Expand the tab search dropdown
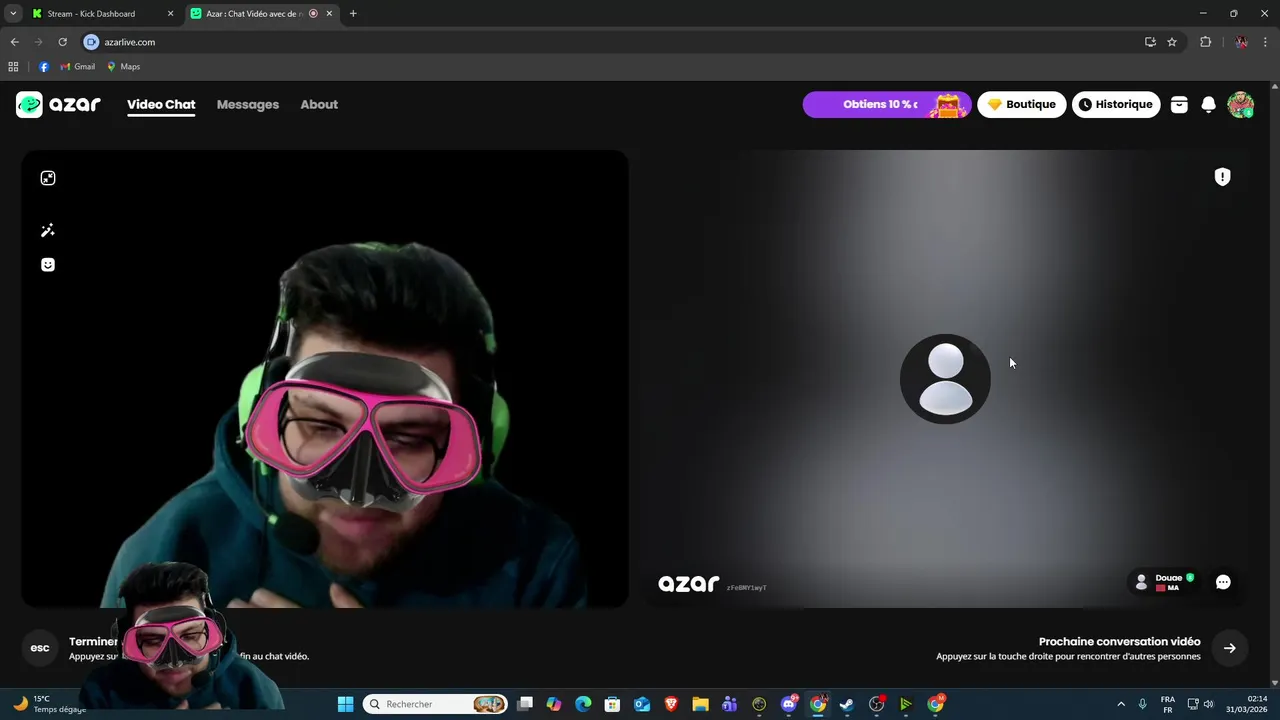Screen dimensions: 1280x720 tap(13, 14)
